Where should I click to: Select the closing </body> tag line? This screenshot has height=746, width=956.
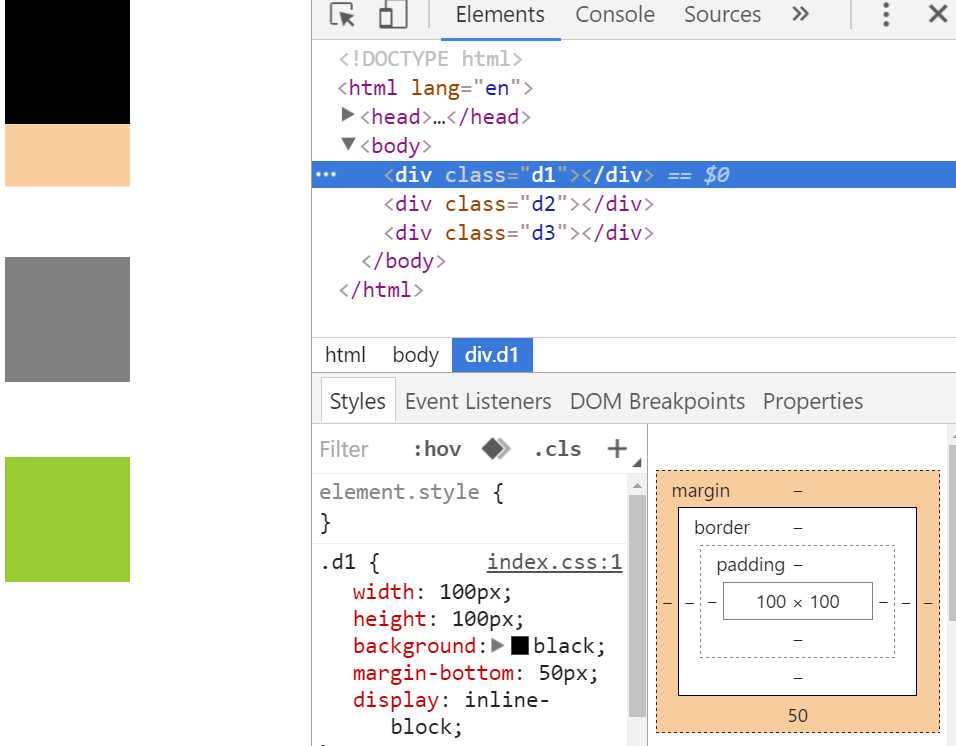403,261
